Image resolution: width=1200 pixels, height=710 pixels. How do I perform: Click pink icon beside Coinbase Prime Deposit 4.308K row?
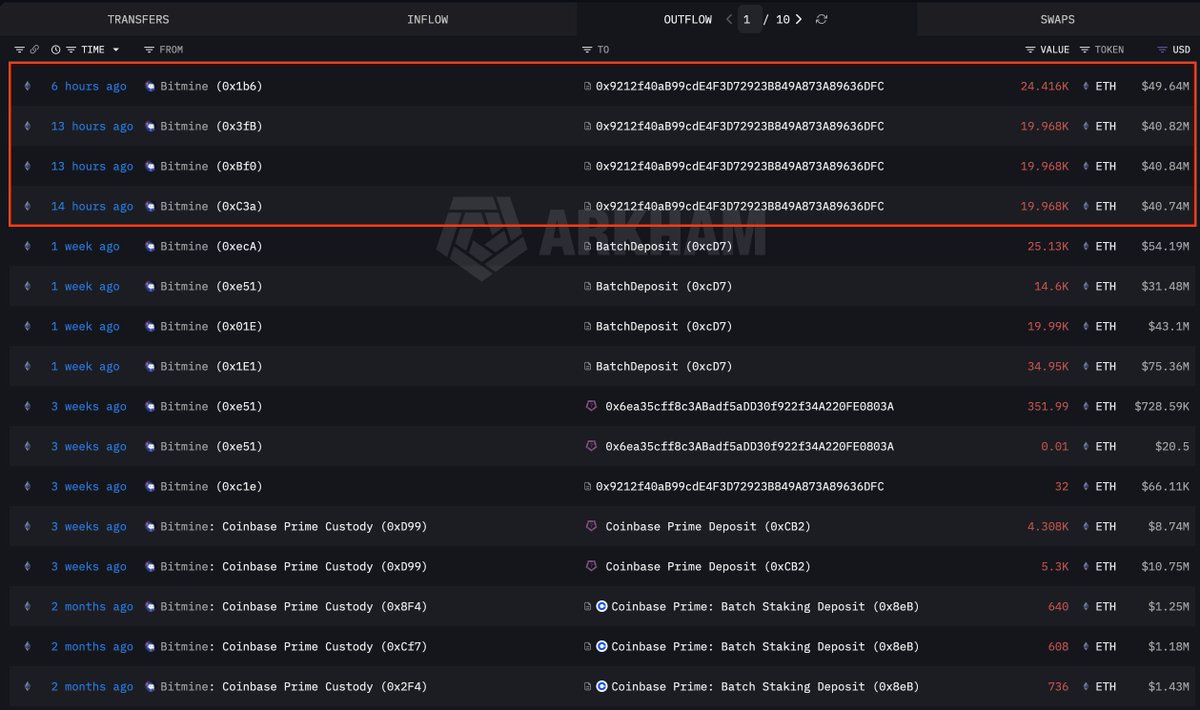[x=590, y=526]
